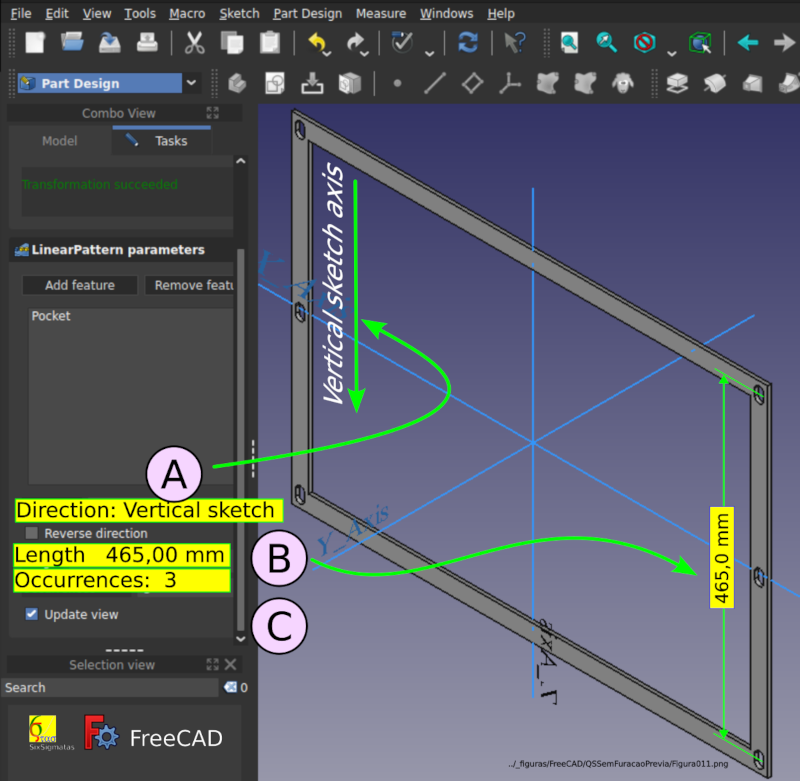800x781 pixels.
Task: Cut selection with scissors icon
Action: [194, 42]
